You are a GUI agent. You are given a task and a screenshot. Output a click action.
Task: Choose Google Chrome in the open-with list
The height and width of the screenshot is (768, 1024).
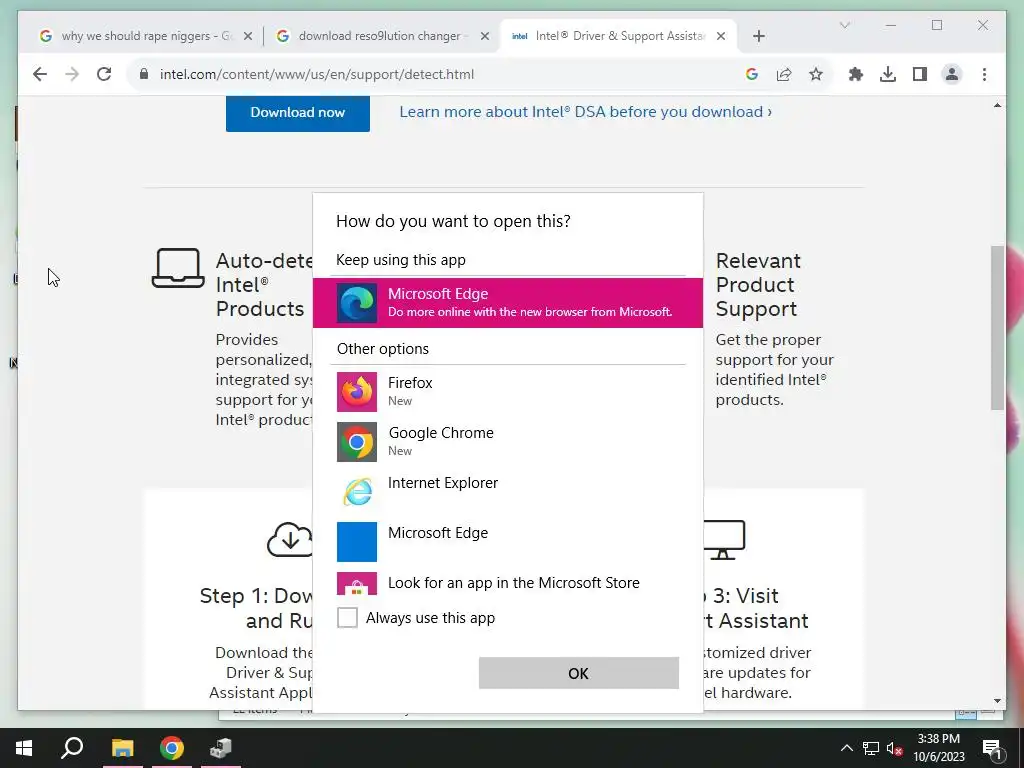[x=507, y=441]
